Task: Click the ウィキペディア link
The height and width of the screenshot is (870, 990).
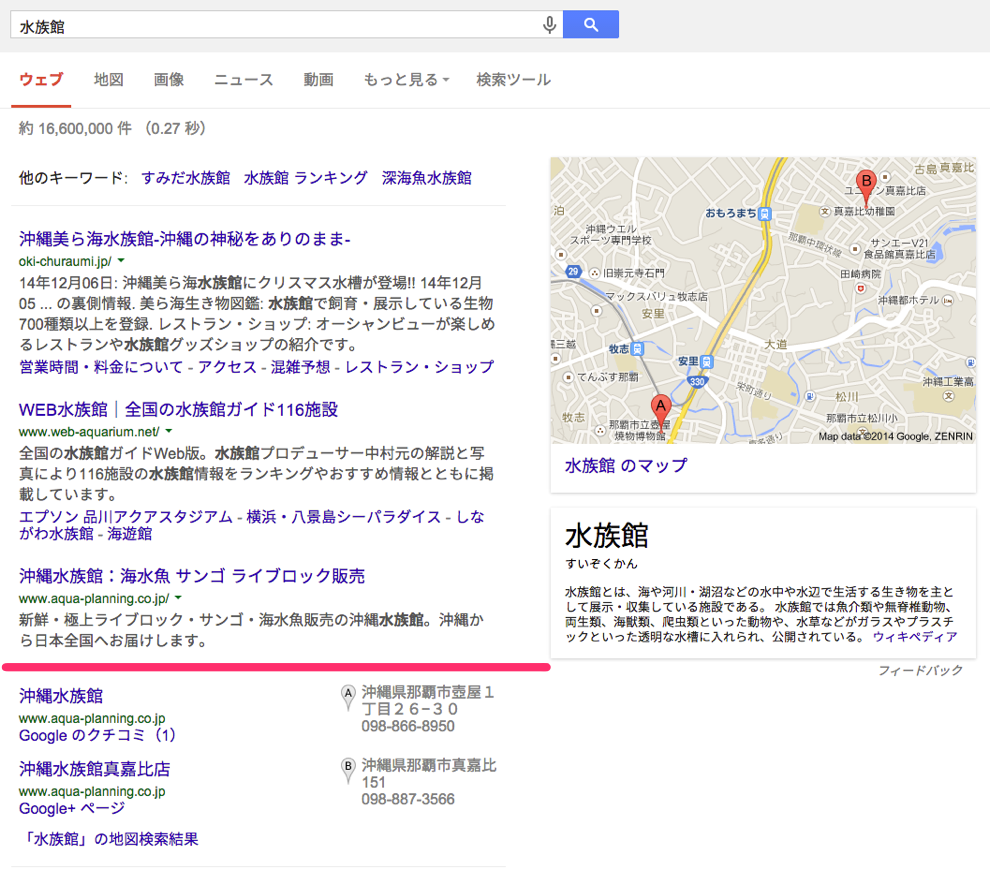Action: point(914,637)
